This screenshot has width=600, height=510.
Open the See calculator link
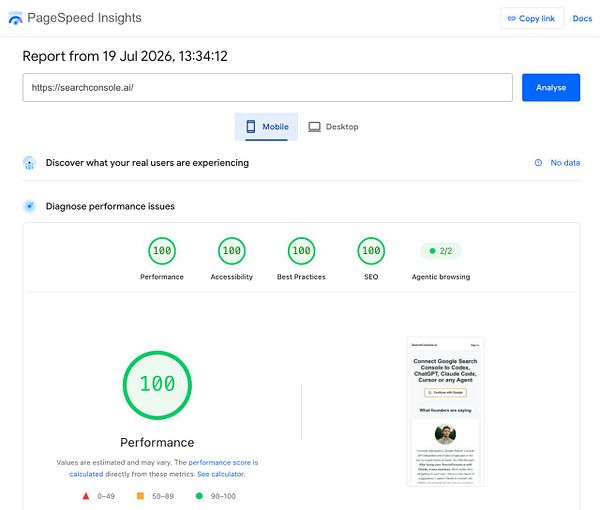(x=220, y=474)
